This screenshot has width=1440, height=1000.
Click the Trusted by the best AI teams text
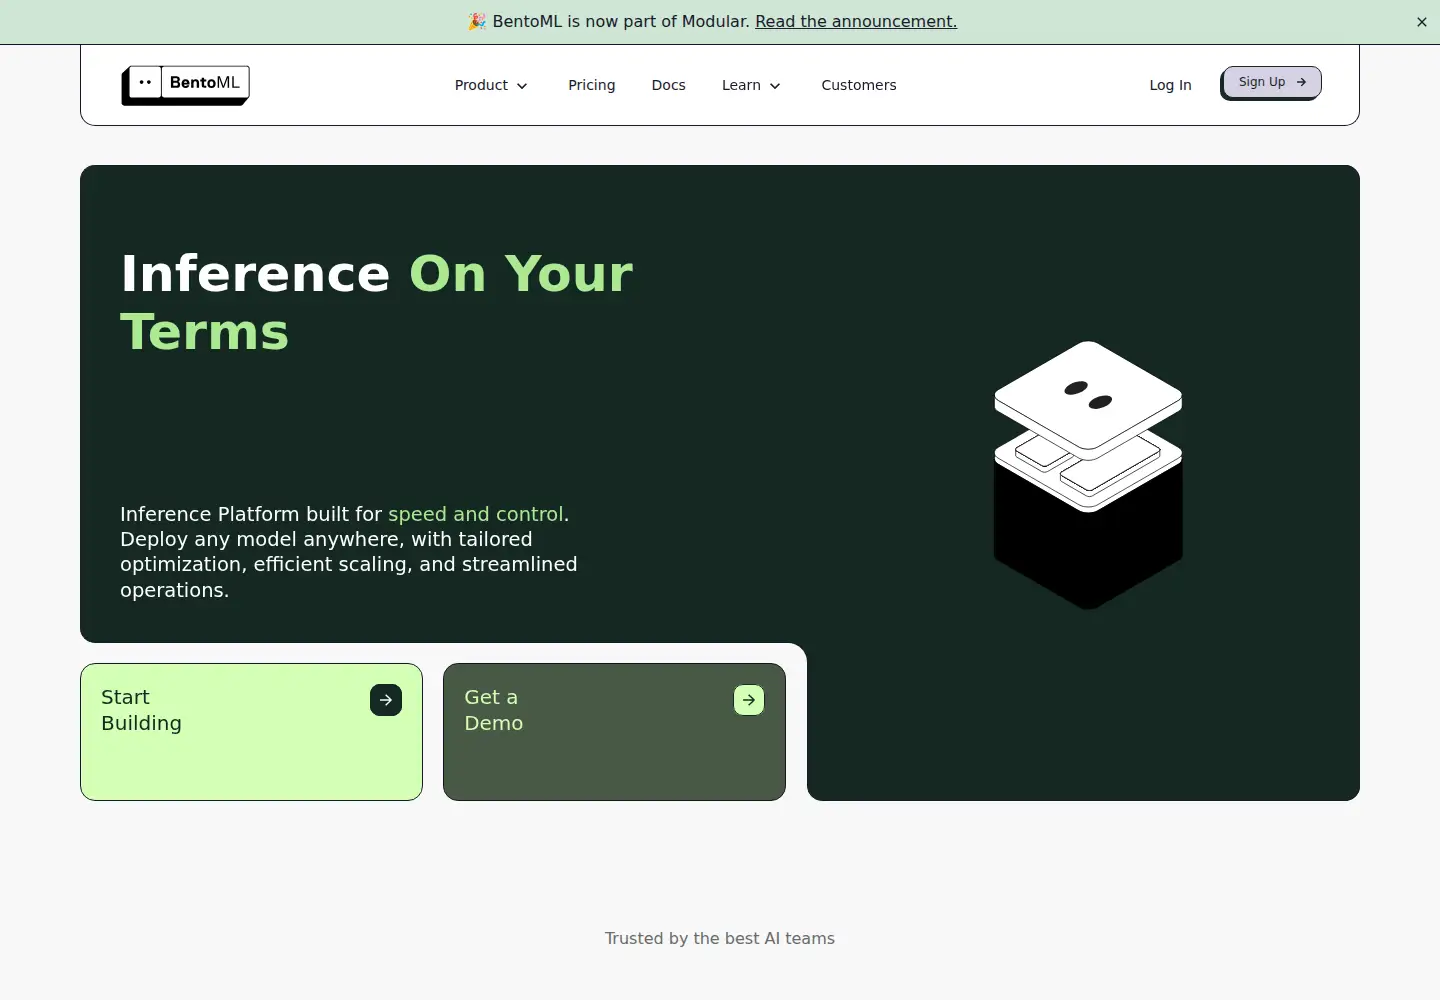point(720,938)
